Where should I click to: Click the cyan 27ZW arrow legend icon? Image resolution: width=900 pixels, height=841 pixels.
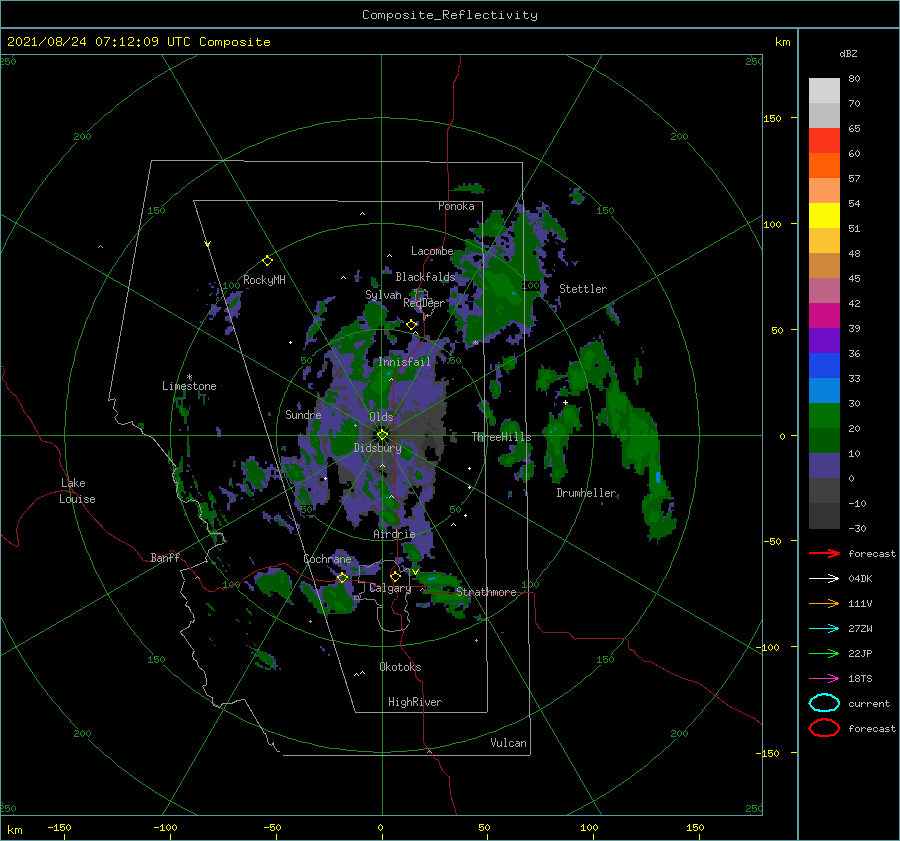pyautogui.click(x=824, y=629)
